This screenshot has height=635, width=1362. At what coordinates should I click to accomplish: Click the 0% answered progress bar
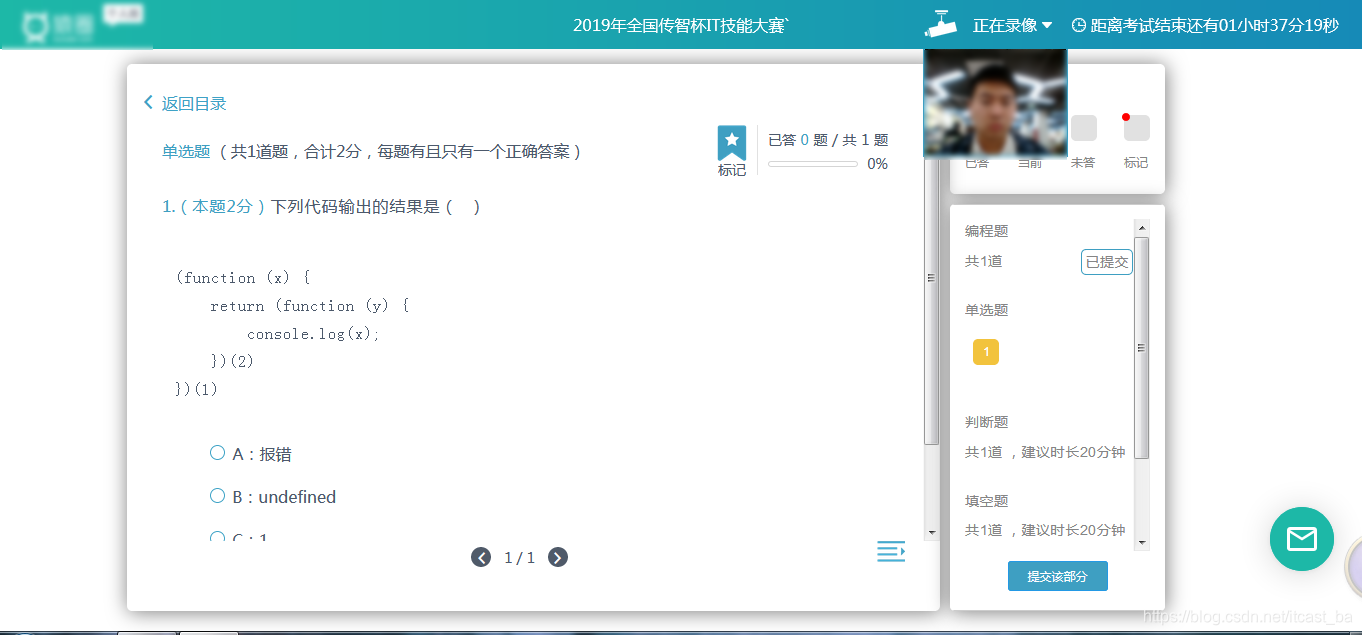810,163
